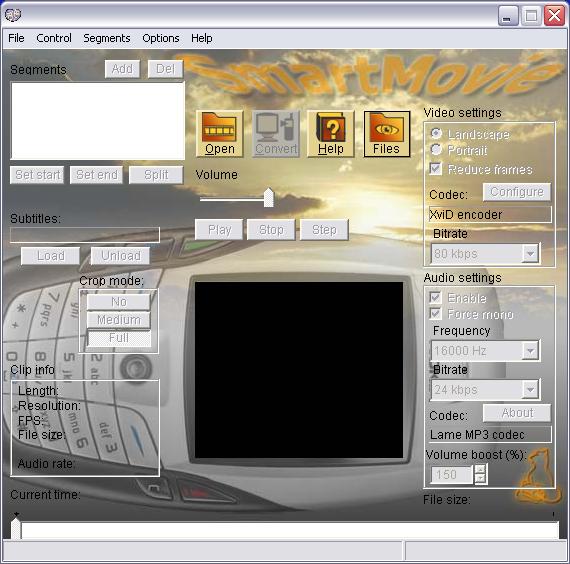Open the Segments menu
The height and width of the screenshot is (564, 570).
(107, 38)
